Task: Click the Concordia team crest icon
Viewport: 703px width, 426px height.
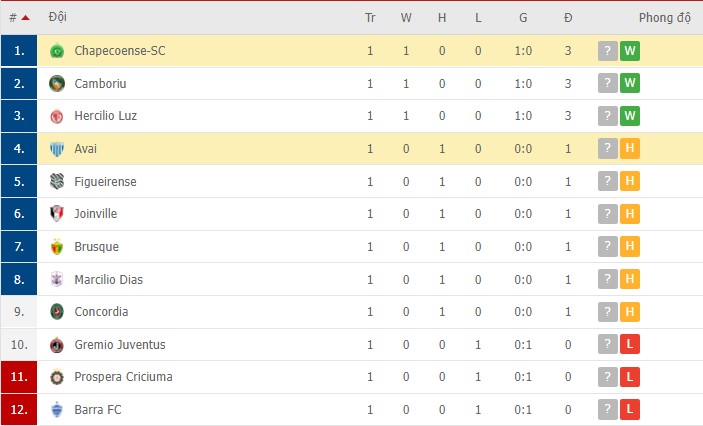Action: click(57, 312)
